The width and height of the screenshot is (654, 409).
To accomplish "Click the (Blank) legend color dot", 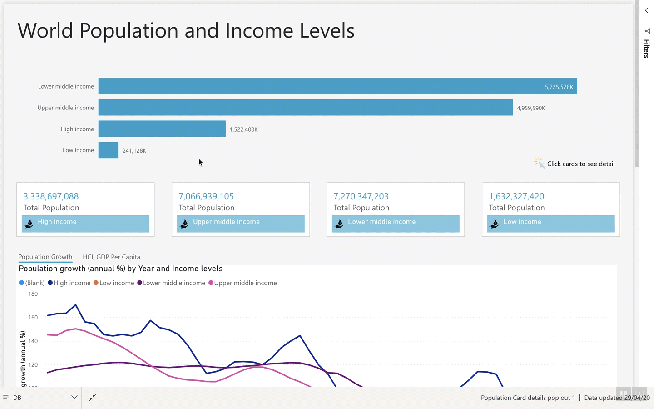I will pyautogui.click(x=21, y=283).
